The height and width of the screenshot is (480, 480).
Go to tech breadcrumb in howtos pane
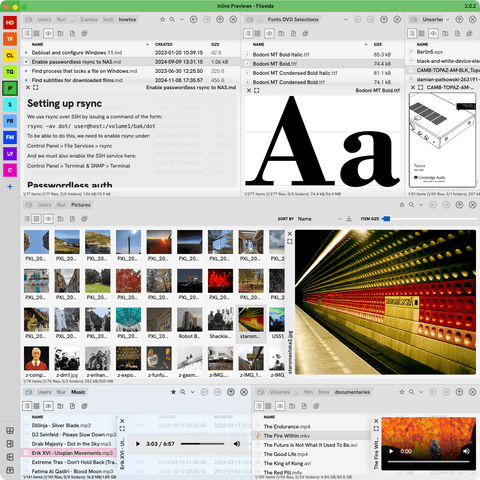108,19
